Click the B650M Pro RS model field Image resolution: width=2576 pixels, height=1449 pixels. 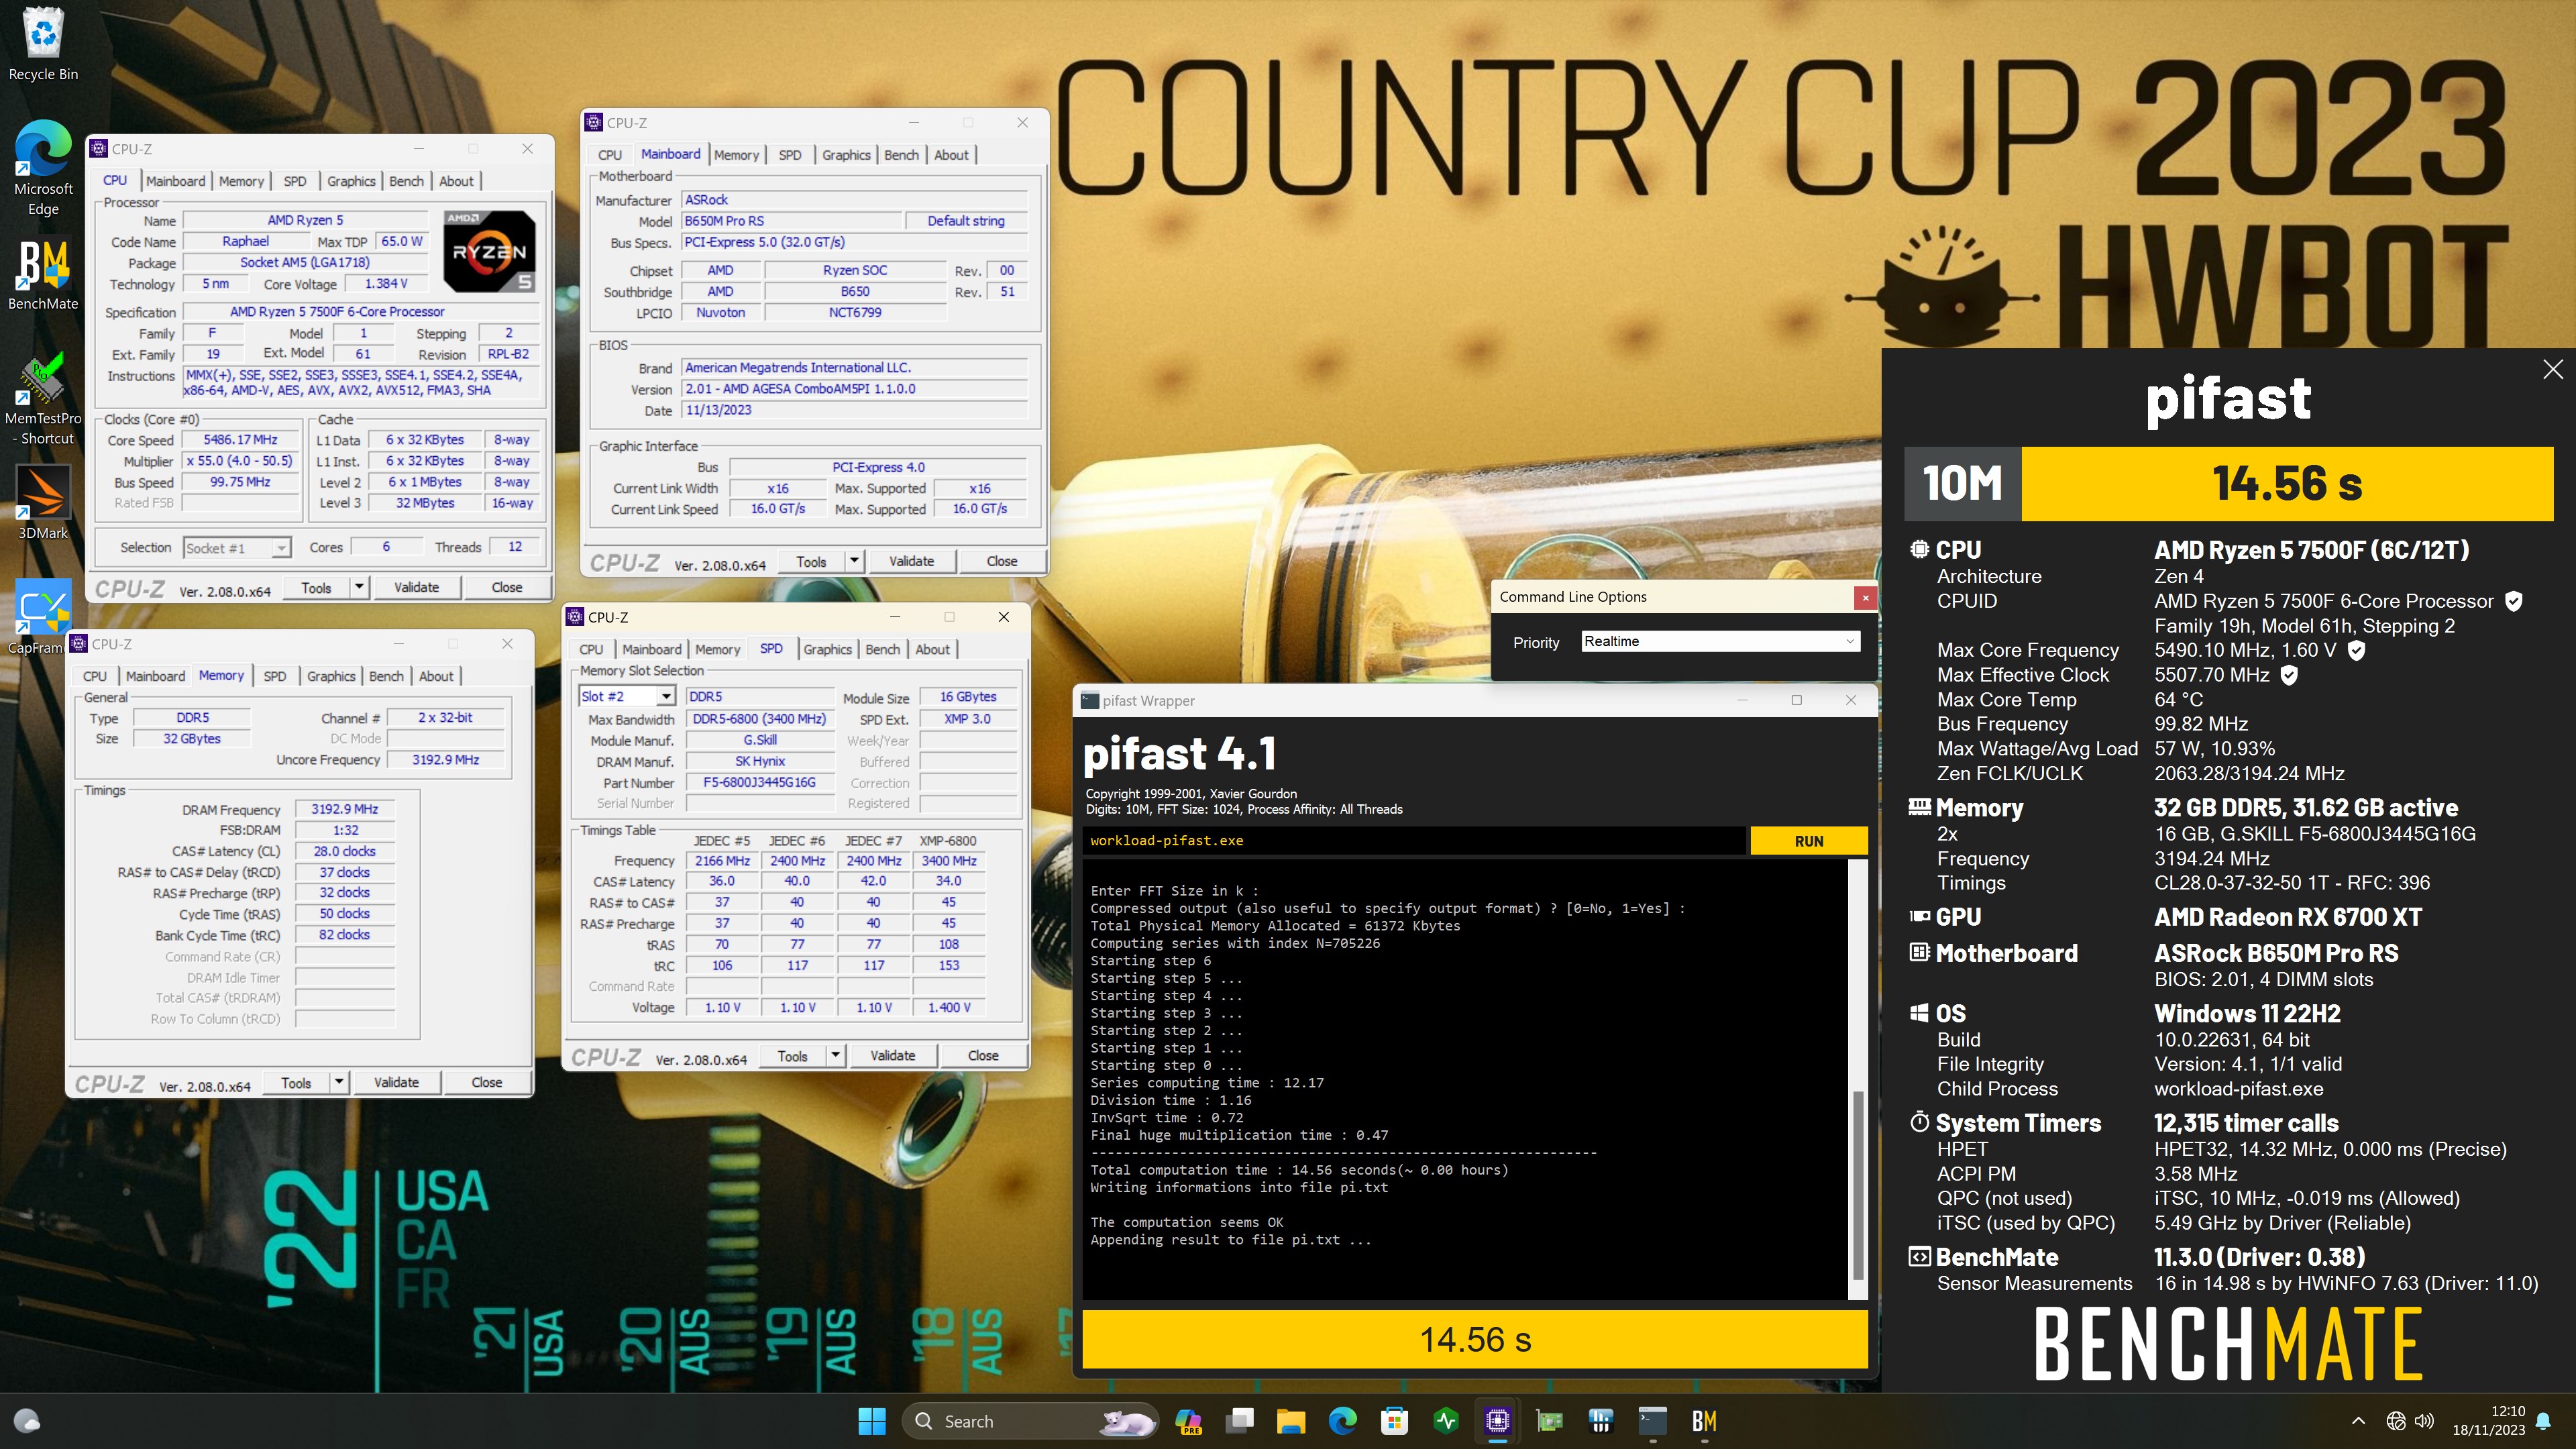click(x=791, y=221)
